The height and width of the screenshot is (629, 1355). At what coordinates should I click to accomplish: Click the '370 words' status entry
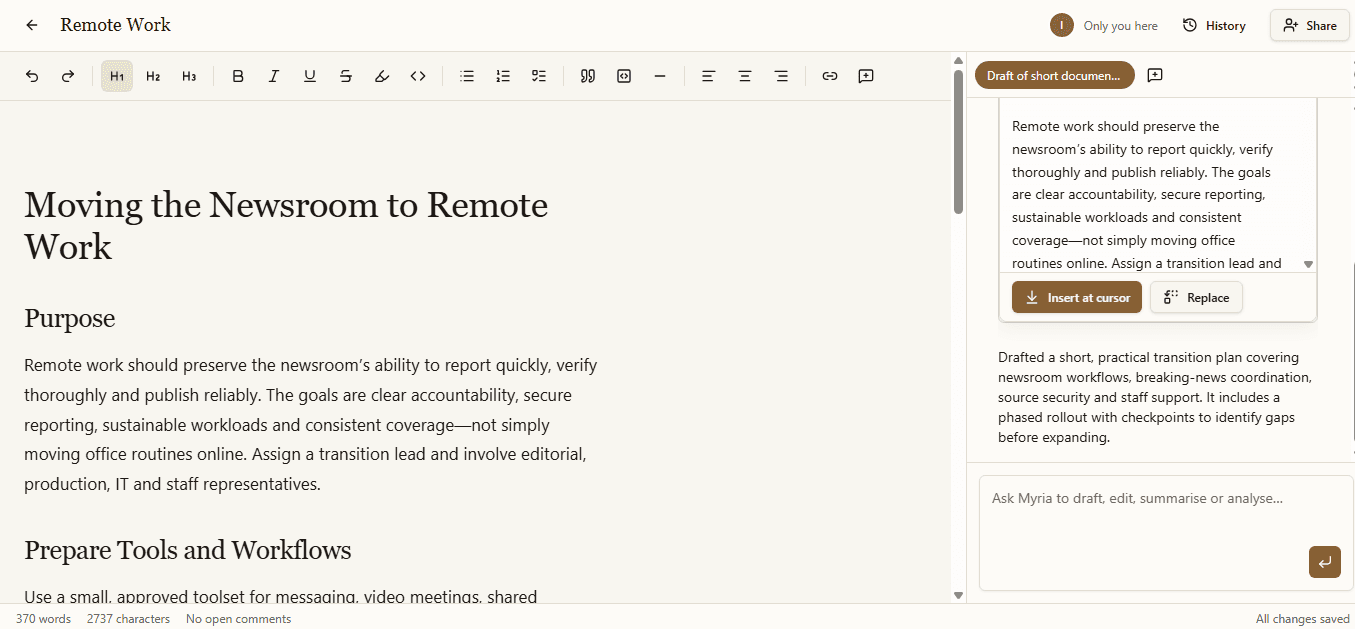pyautogui.click(x=43, y=619)
